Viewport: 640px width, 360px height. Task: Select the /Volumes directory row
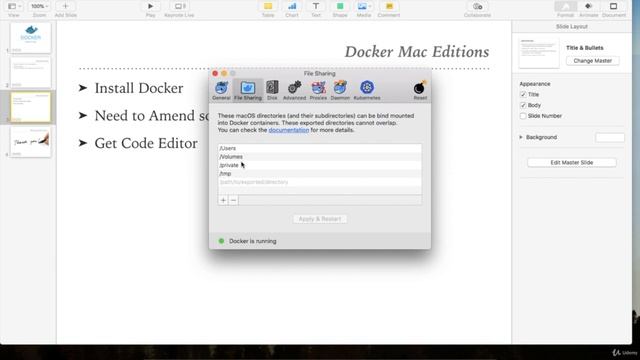320,157
